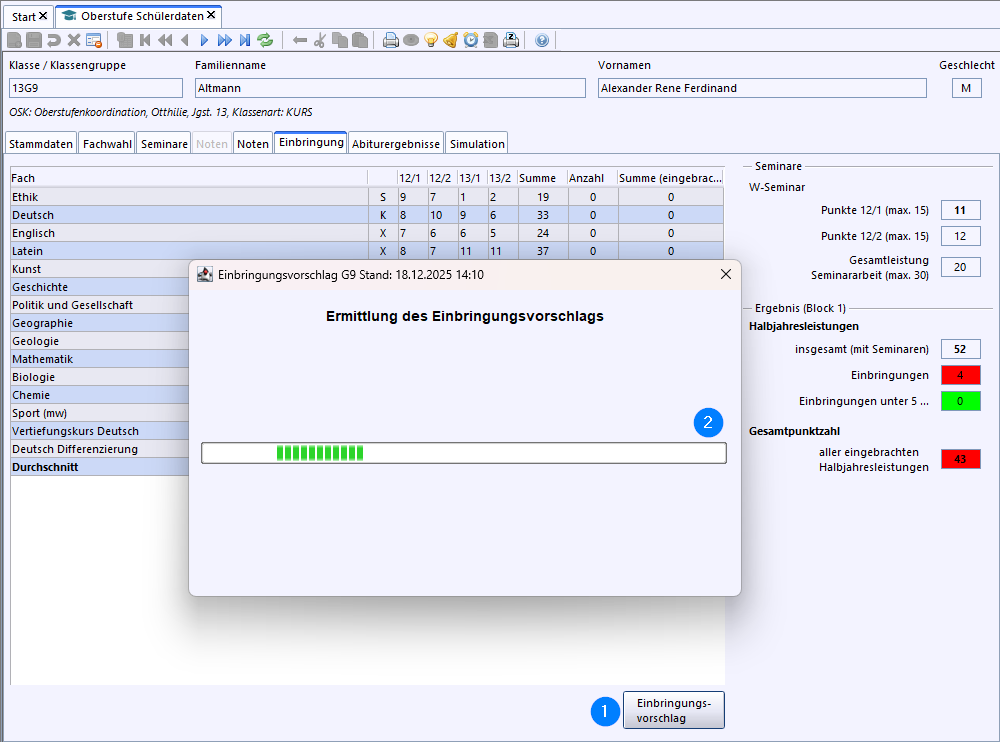Image resolution: width=1000 pixels, height=742 pixels.
Task: Click the green refresh arrows icon
Action: pos(265,40)
